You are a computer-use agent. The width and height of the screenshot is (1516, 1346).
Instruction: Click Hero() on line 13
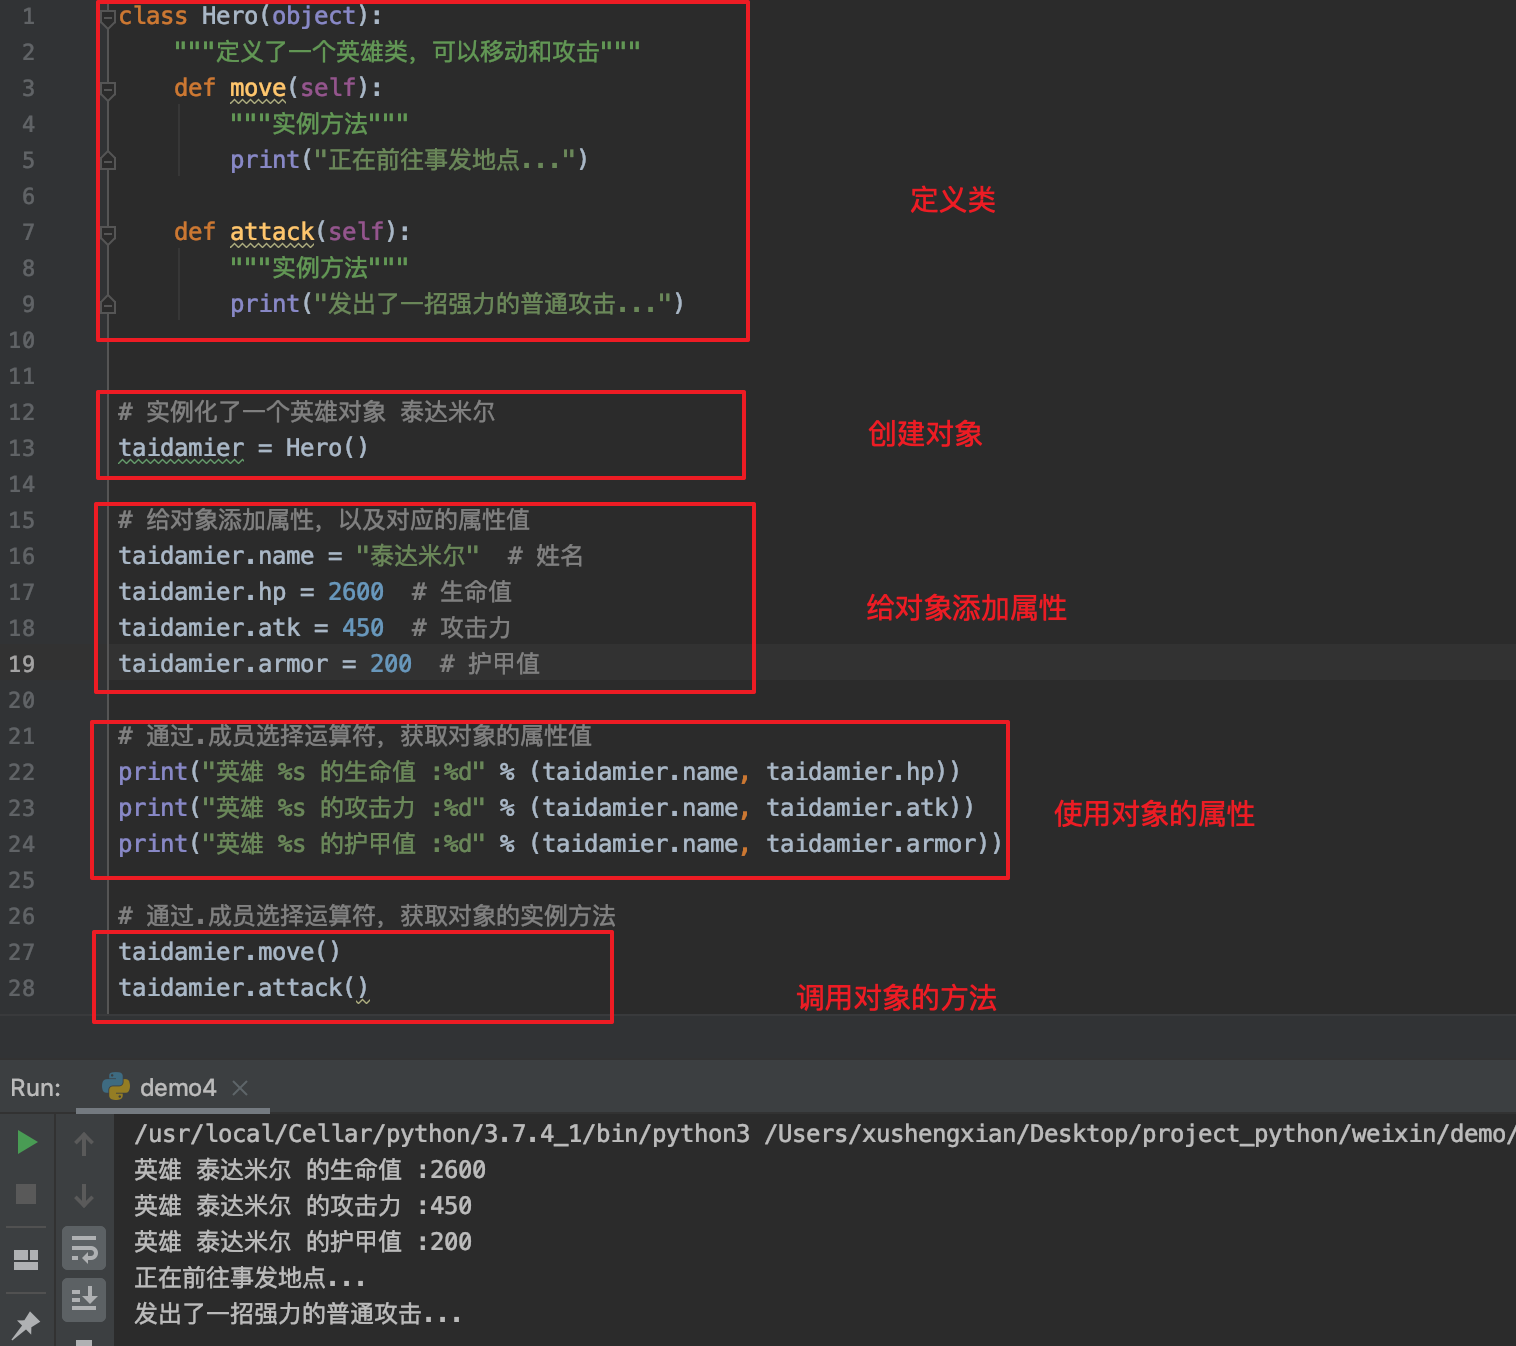327,448
